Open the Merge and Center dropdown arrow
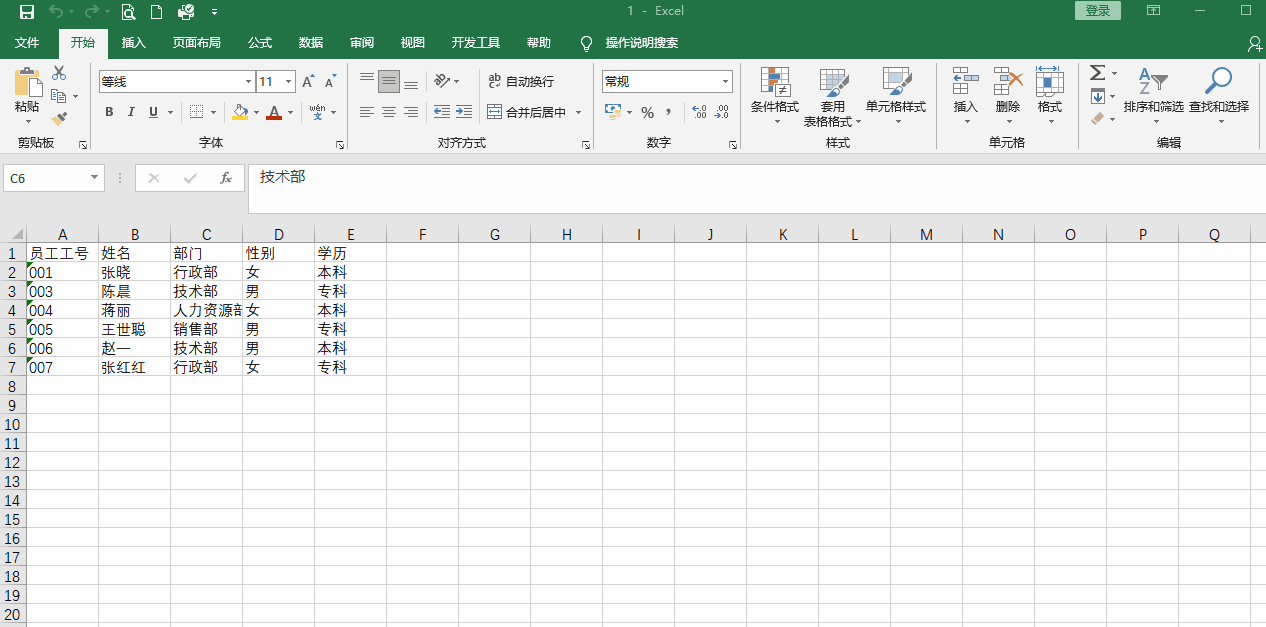 (x=578, y=112)
